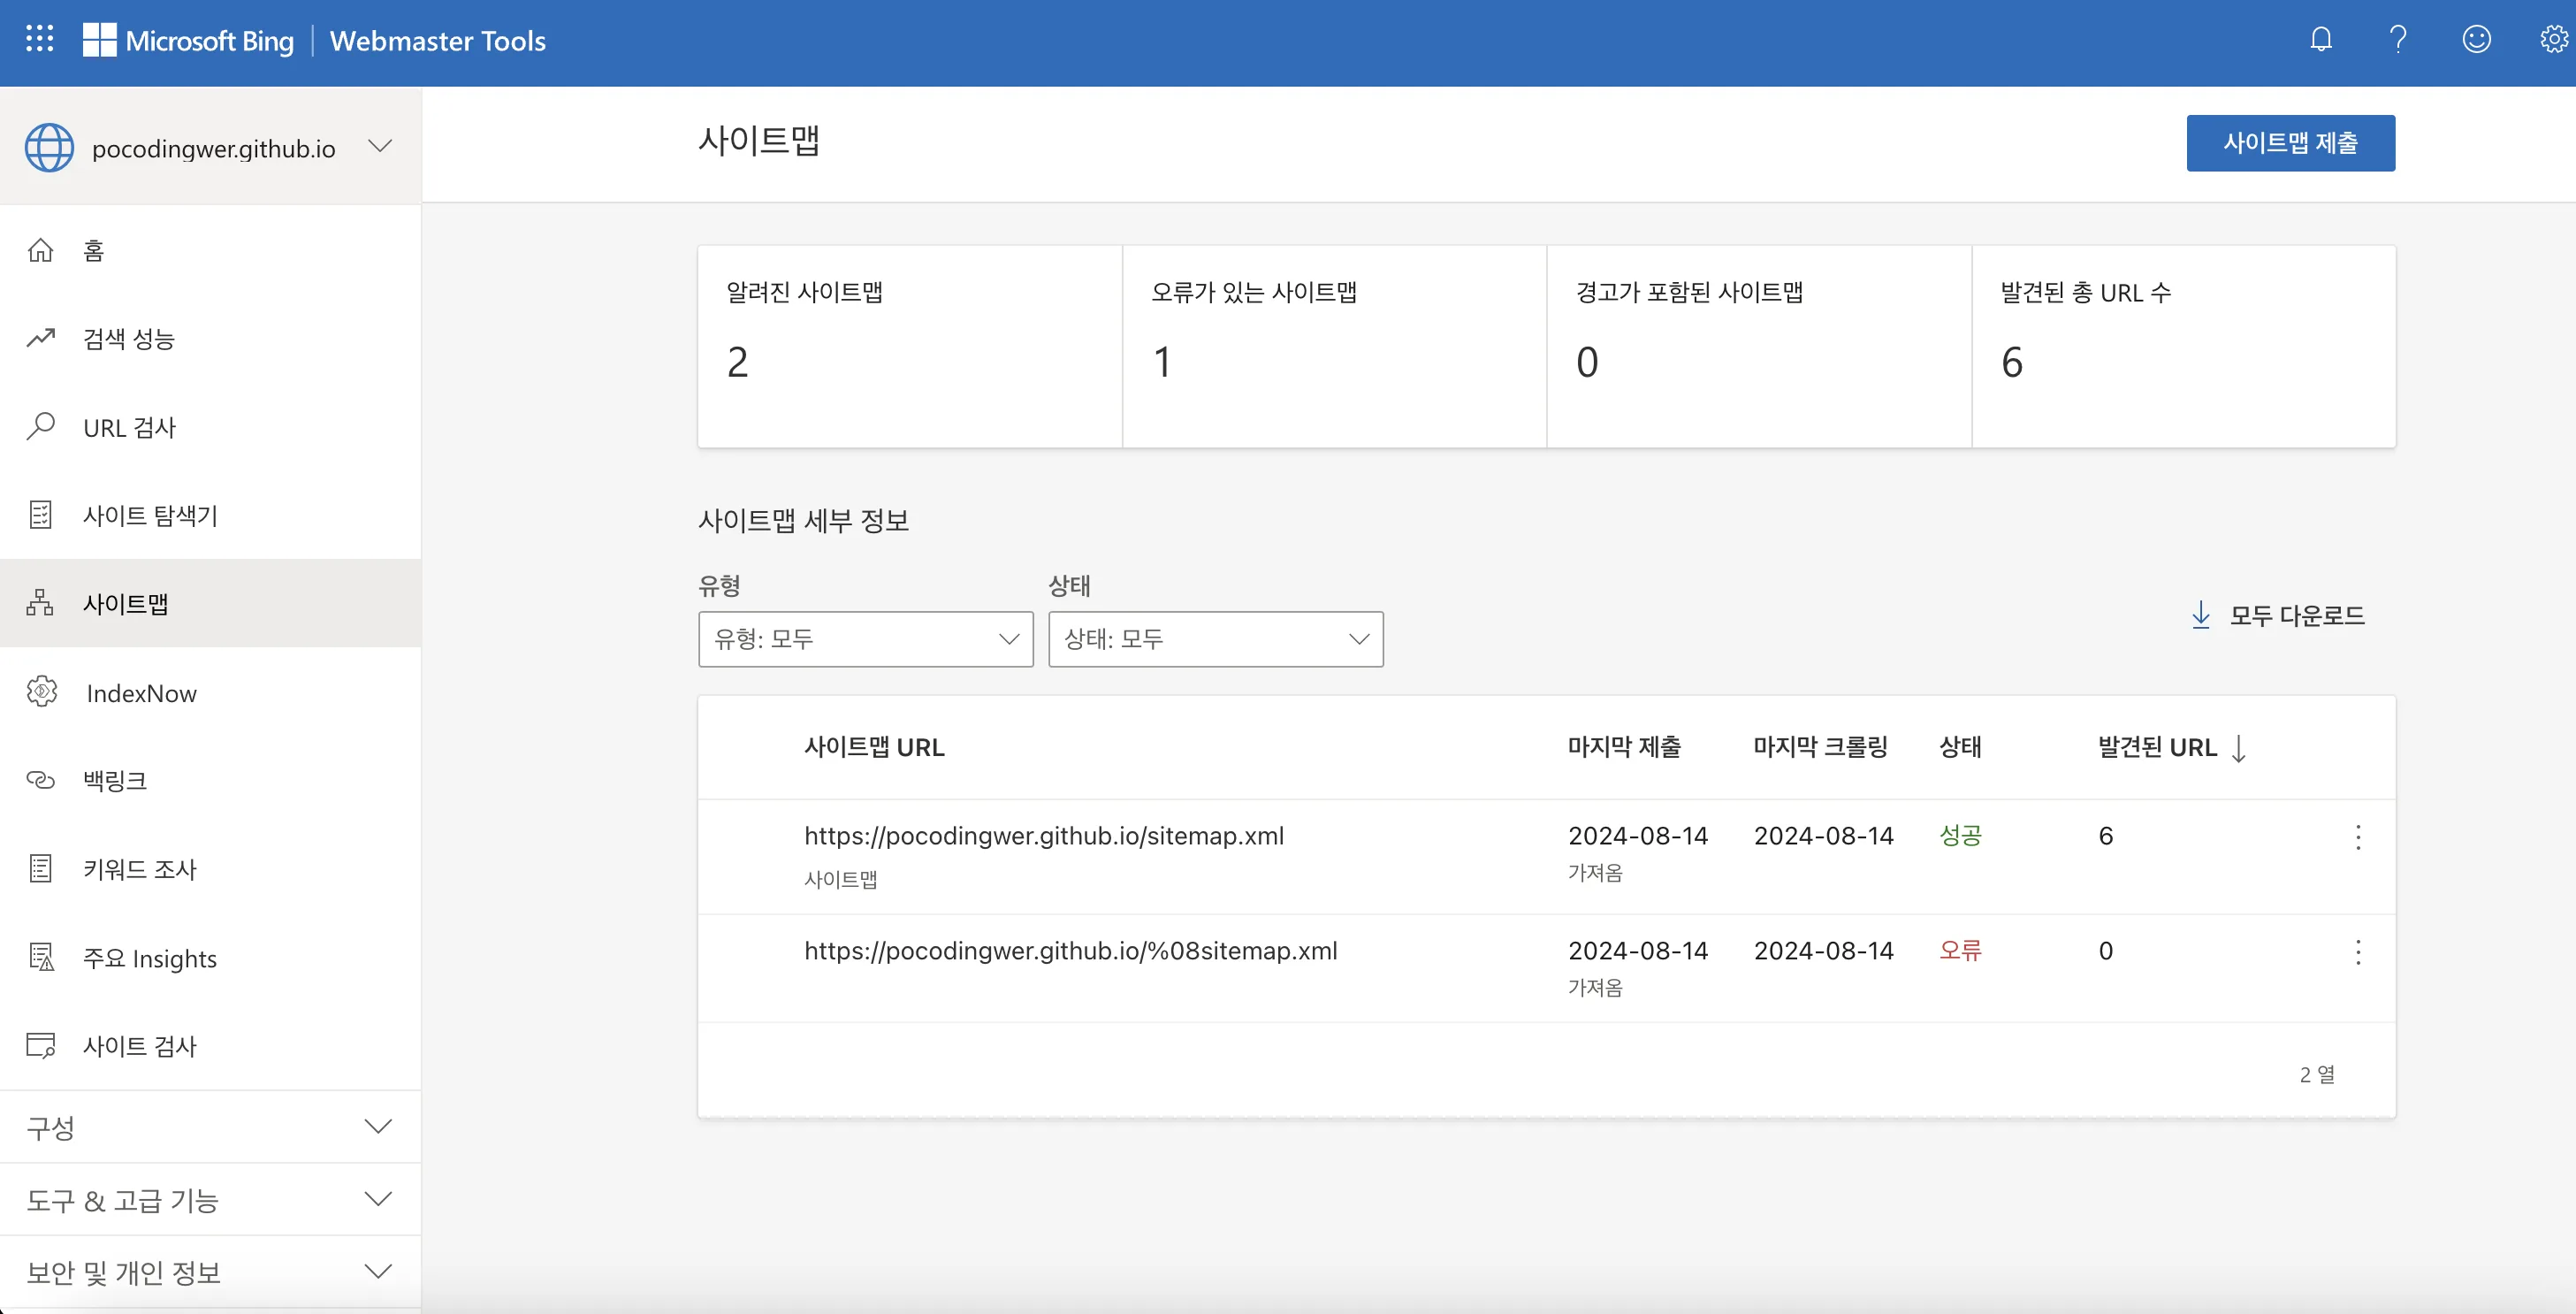Click the 성공 status text
The image size is (2576, 1314).
[x=1960, y=836]
